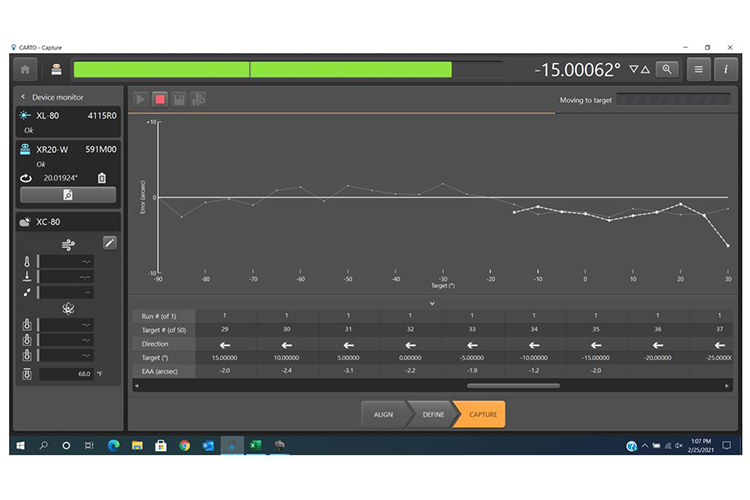Click the down triangle next to angle readout
This screenshot has width=750, height=500.
[x=634, y=69]
